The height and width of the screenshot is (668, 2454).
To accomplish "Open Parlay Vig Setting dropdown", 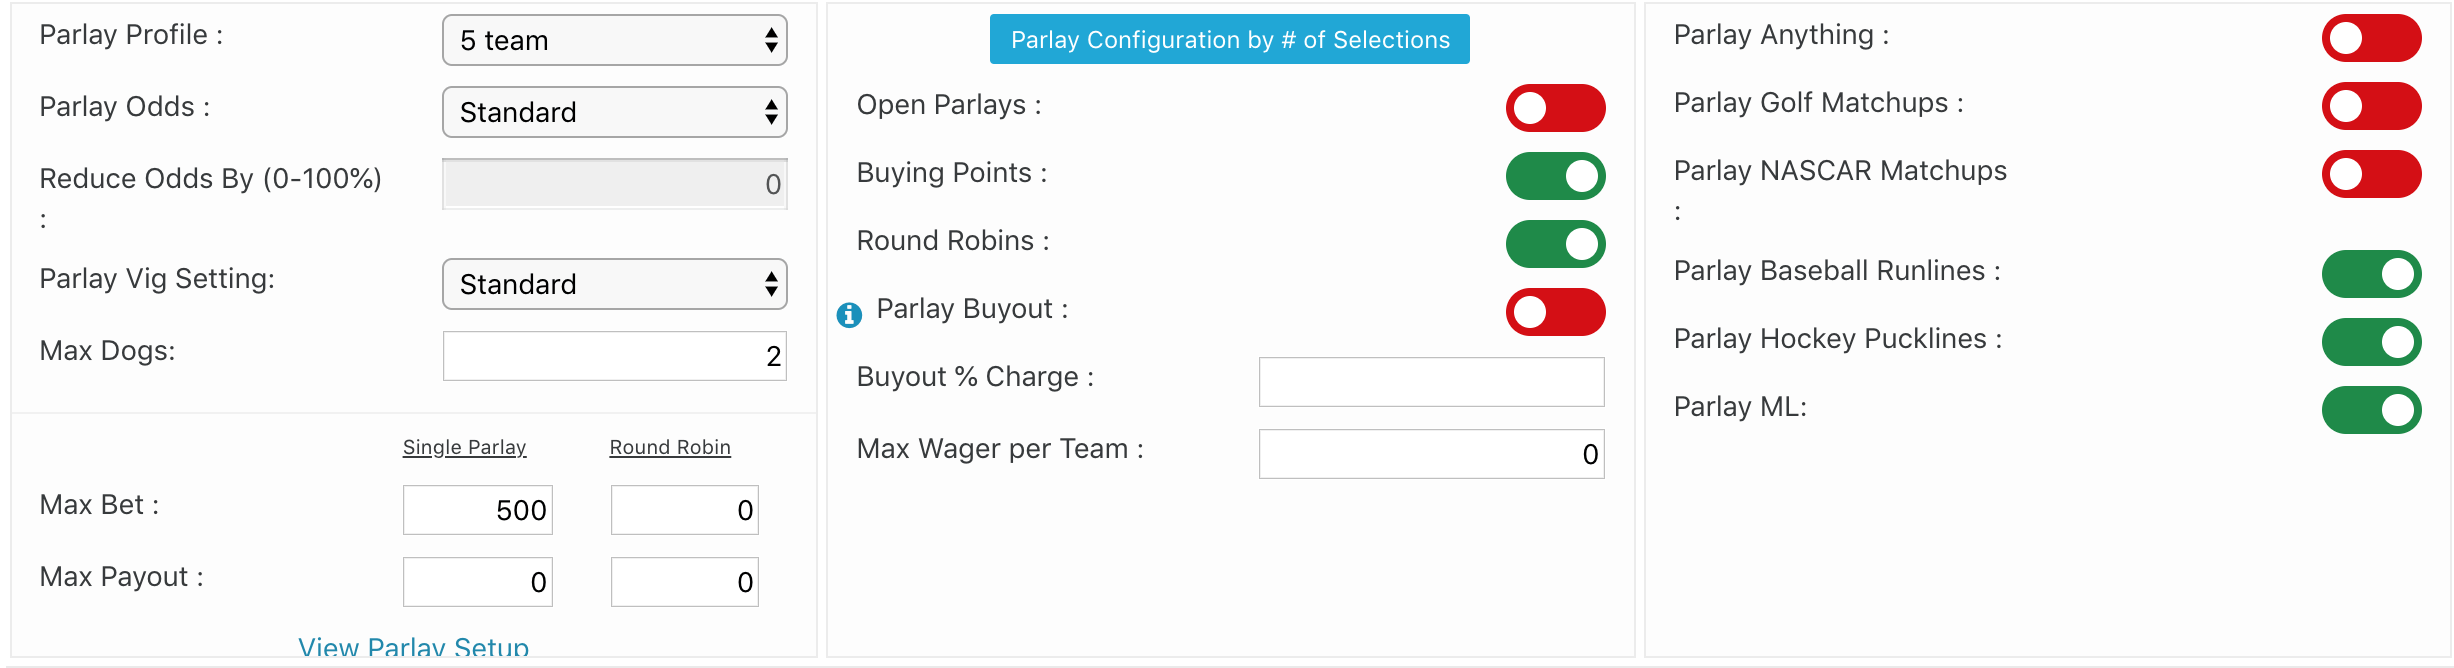I will pos(614,284).
